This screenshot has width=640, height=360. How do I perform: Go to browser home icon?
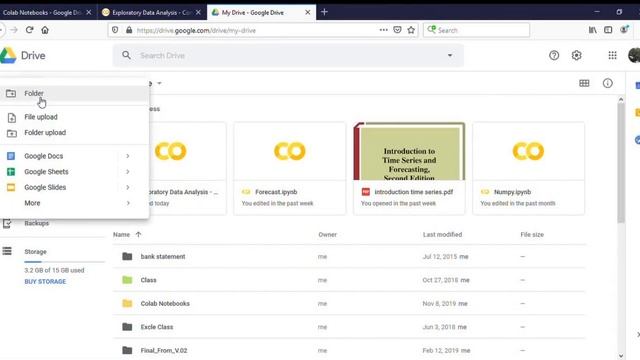pos(45,30)
